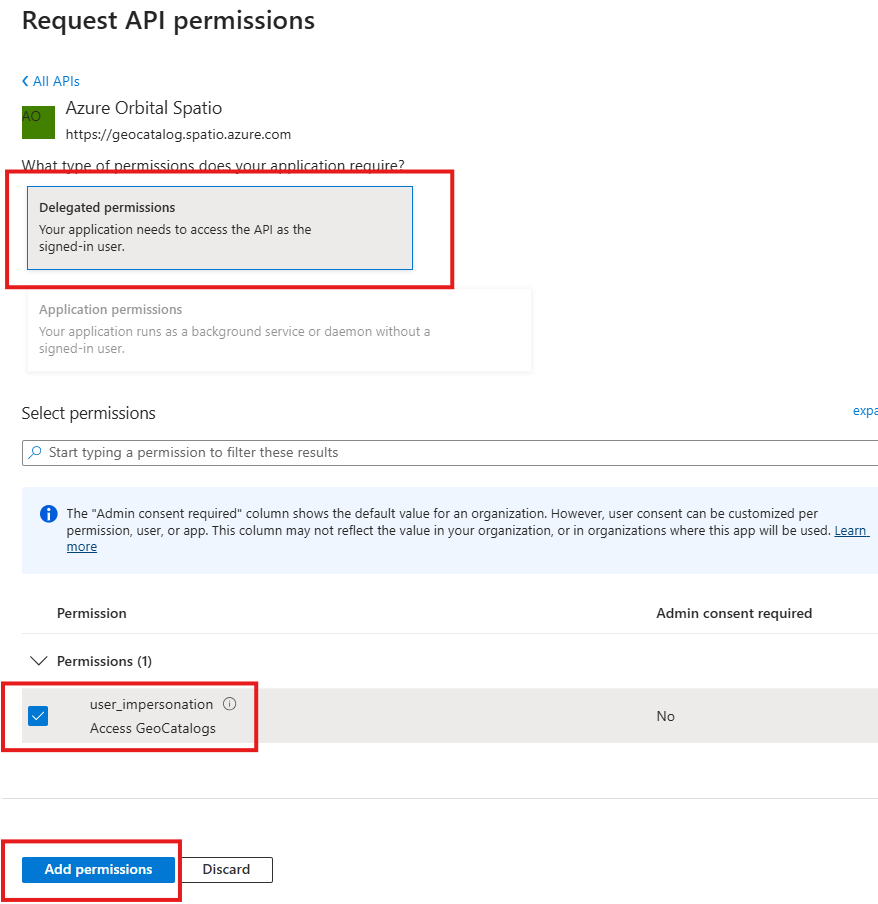Click the Access GeoCatalogs description text
The width and height of the screenshot is (878, 904).
coord(152,728)
